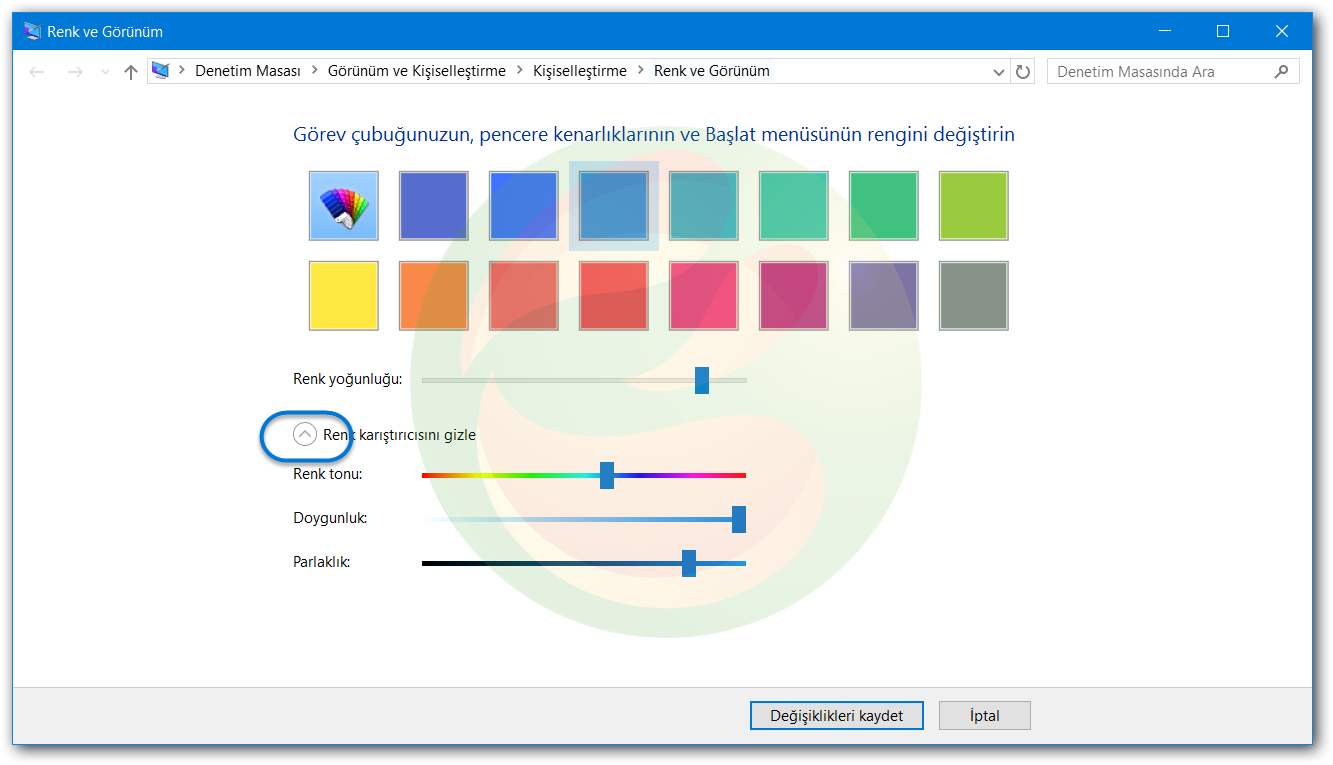The height and width of the screenshot is (765, 1333).
Task: Click the Control Panel icon in breadcrumb
Action: coord(160,70)
